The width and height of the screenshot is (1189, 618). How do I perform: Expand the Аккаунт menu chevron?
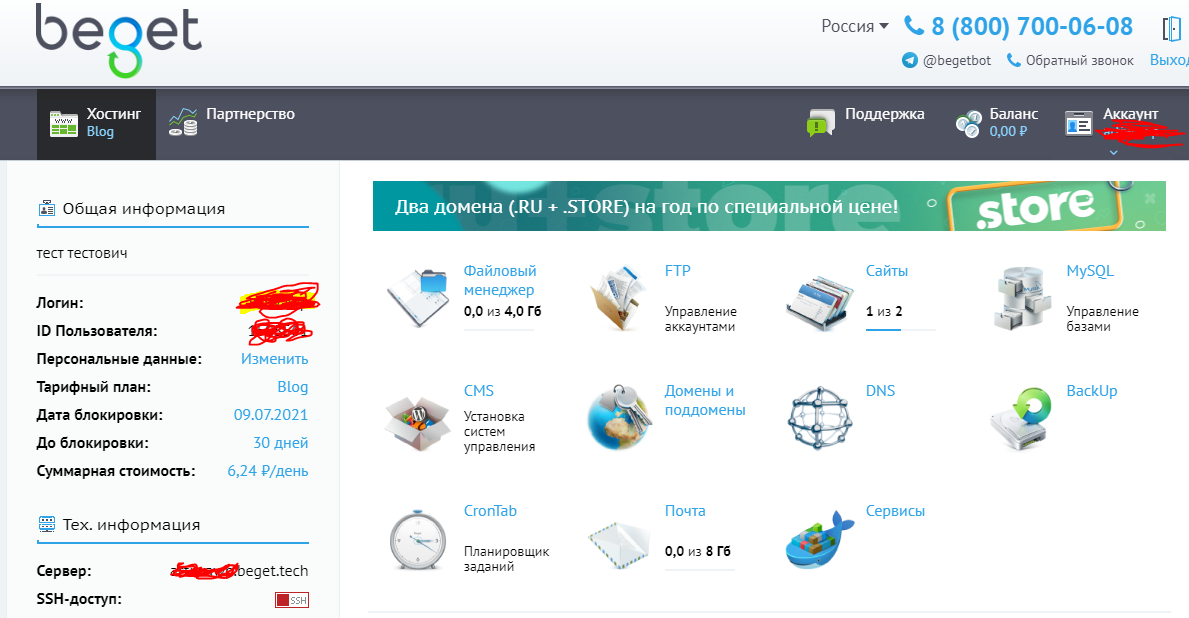(x=1113, y=152)
